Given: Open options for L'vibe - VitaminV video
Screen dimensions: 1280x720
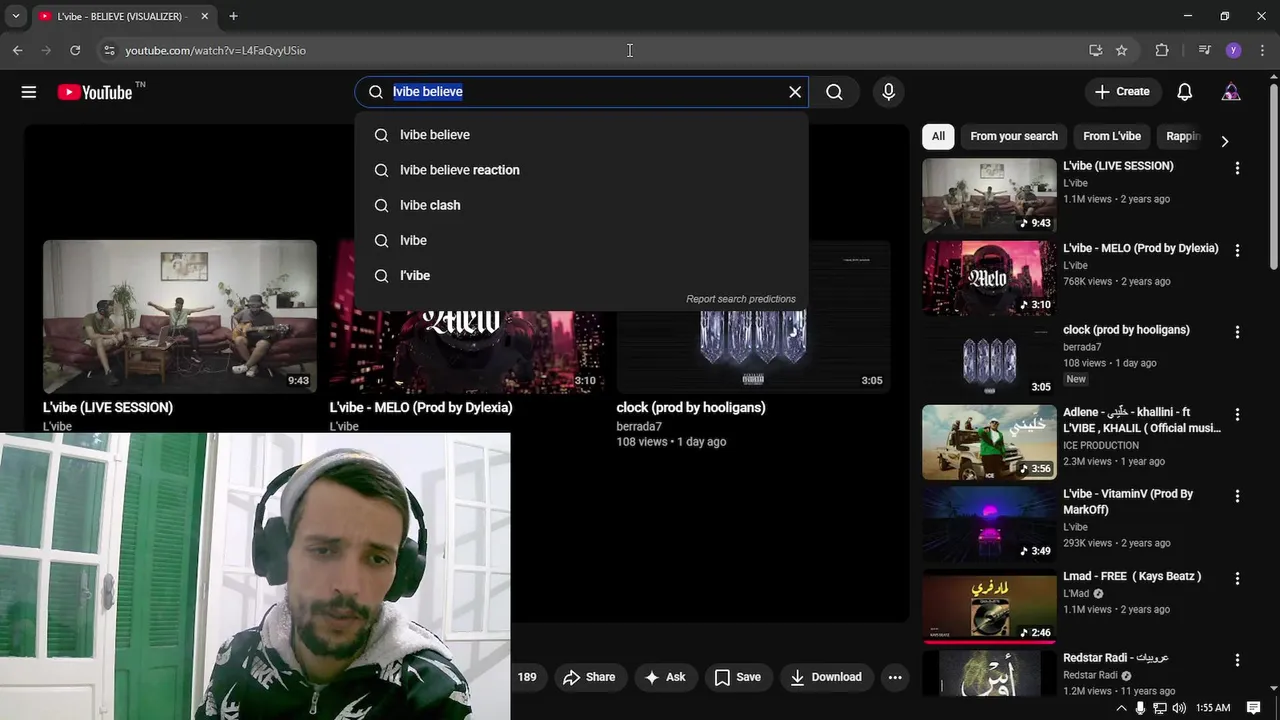Looking at the screenshot, I should (1237, 496).
